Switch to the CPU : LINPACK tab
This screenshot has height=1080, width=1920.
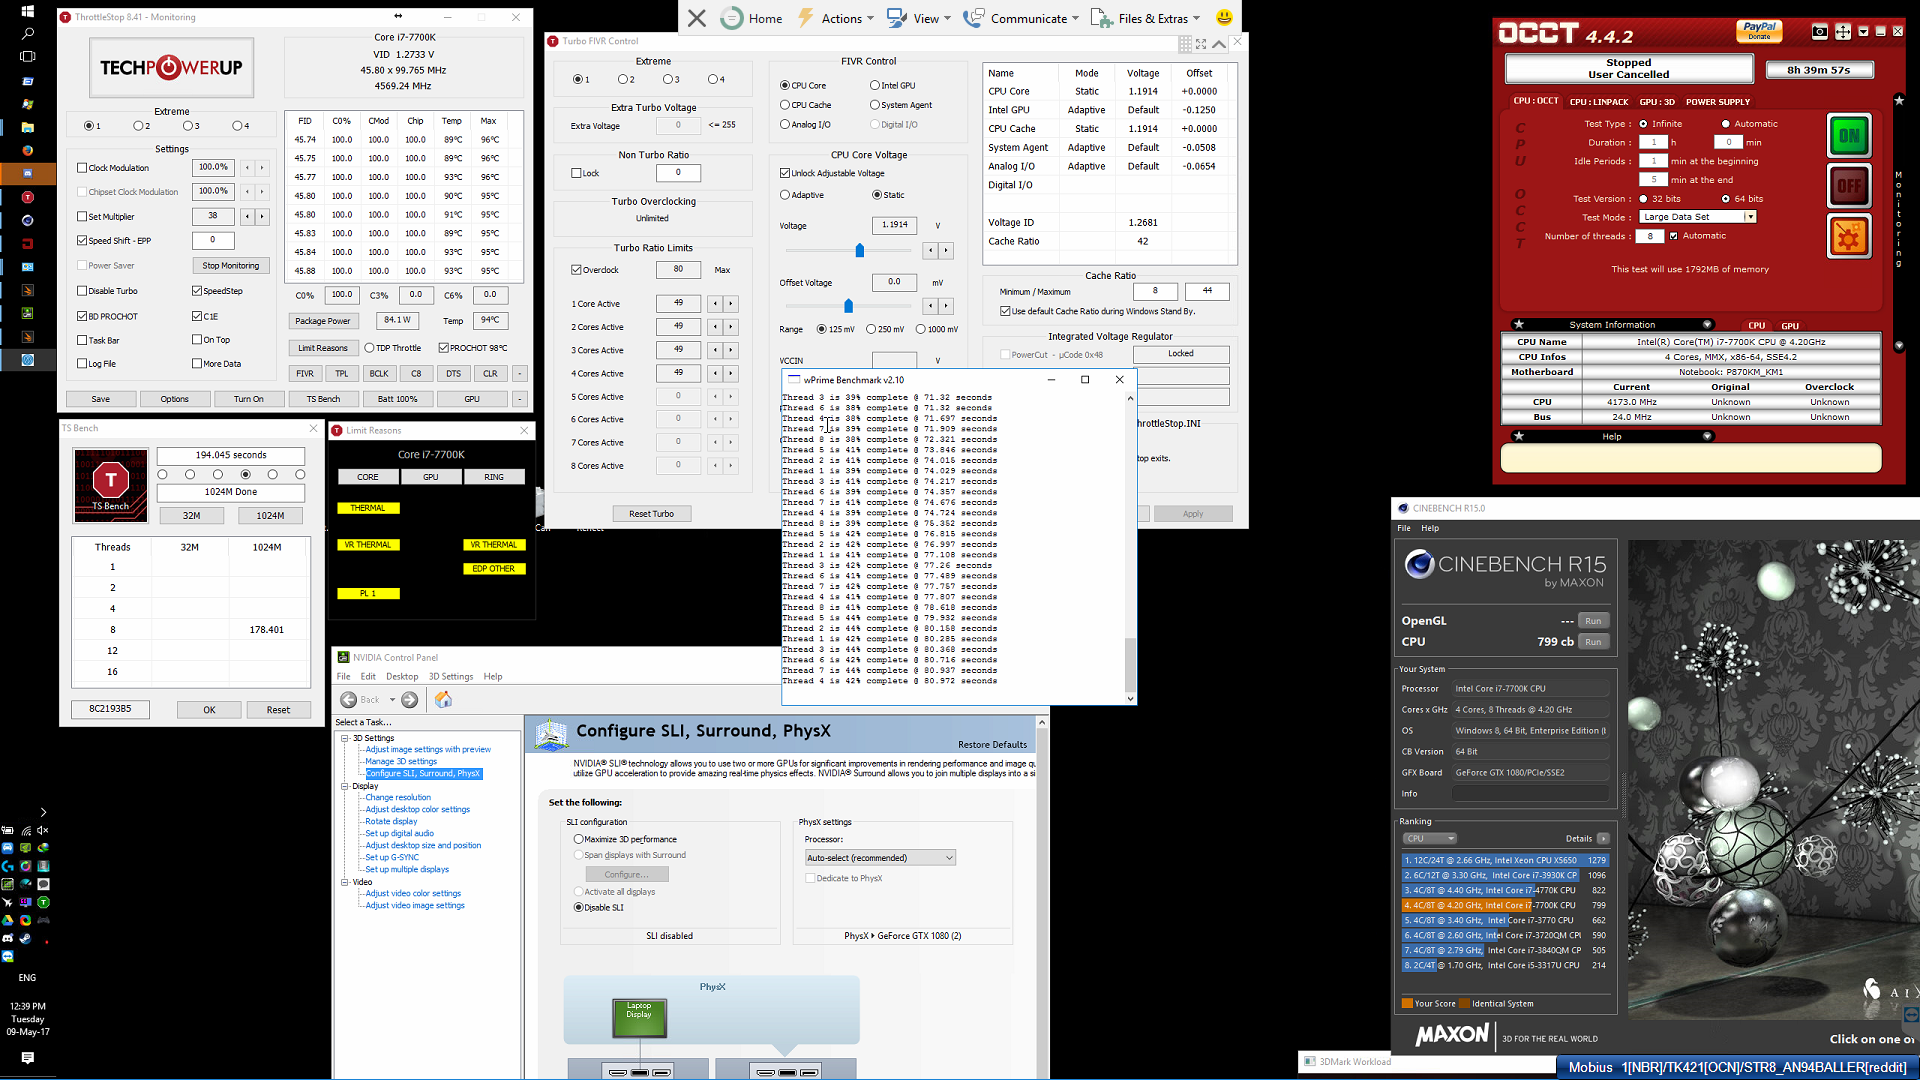coord(1598,102)
